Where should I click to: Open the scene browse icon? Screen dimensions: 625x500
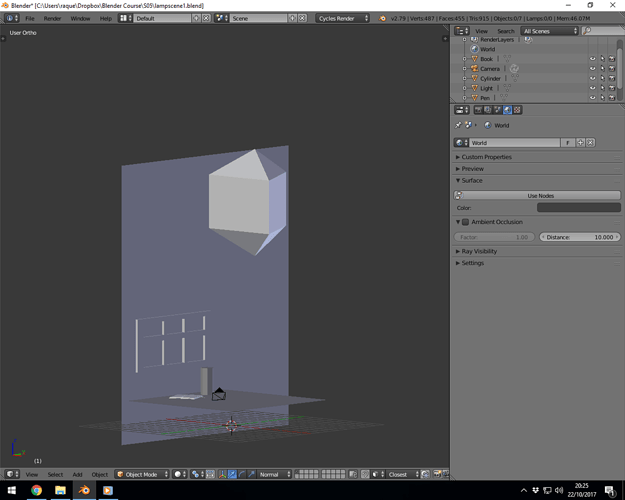222,18
